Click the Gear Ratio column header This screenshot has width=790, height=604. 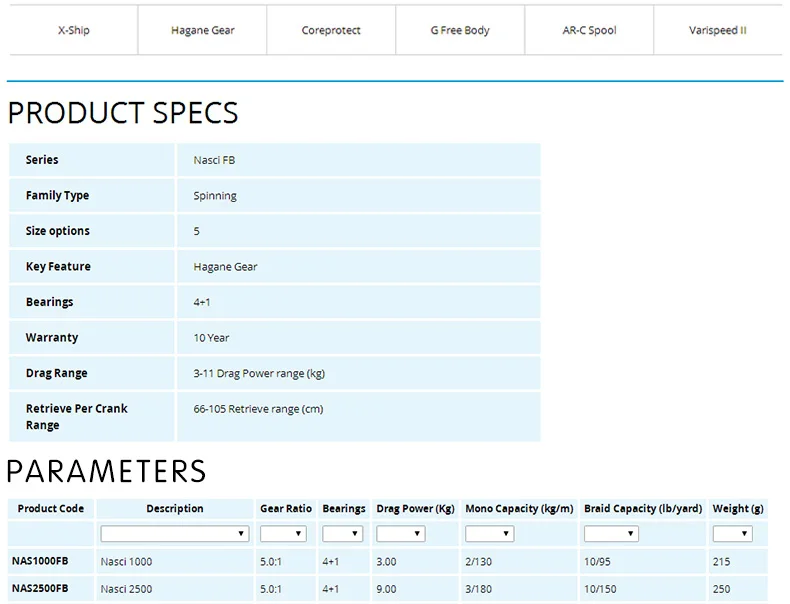pyautogui.click(x=286, y=508)
